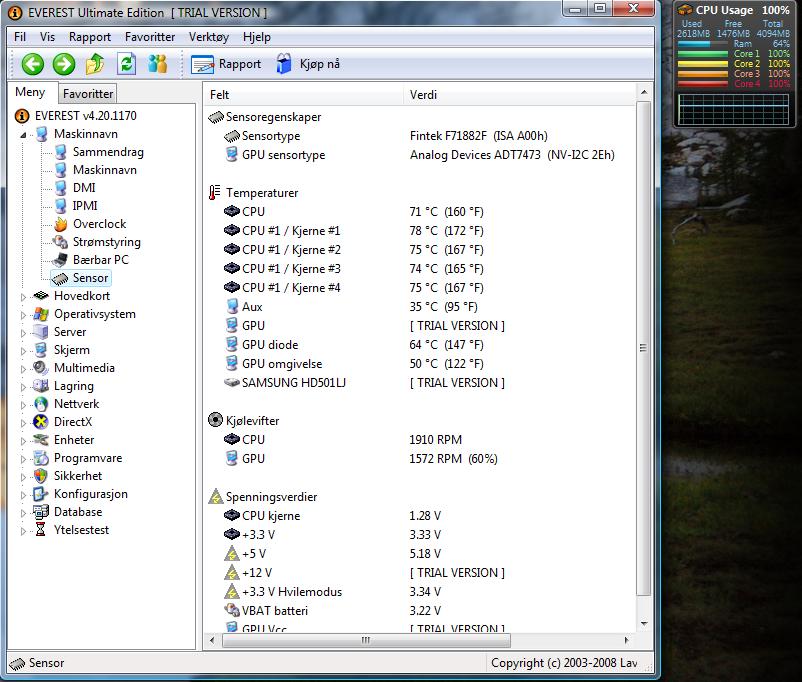Click the Verdi column header
Viewport: 802px width, 682px height.
(519, 95)
